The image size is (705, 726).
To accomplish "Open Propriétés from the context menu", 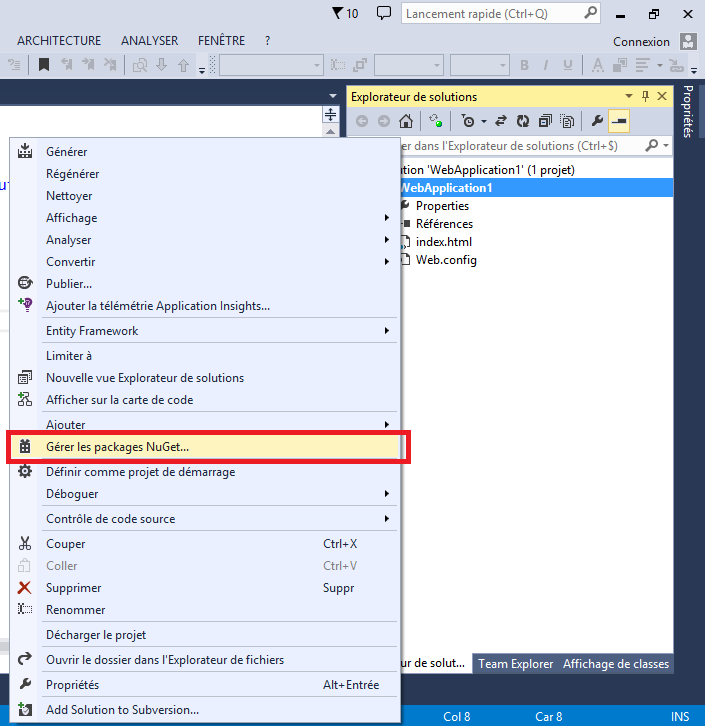I will (x=205, y=685).
